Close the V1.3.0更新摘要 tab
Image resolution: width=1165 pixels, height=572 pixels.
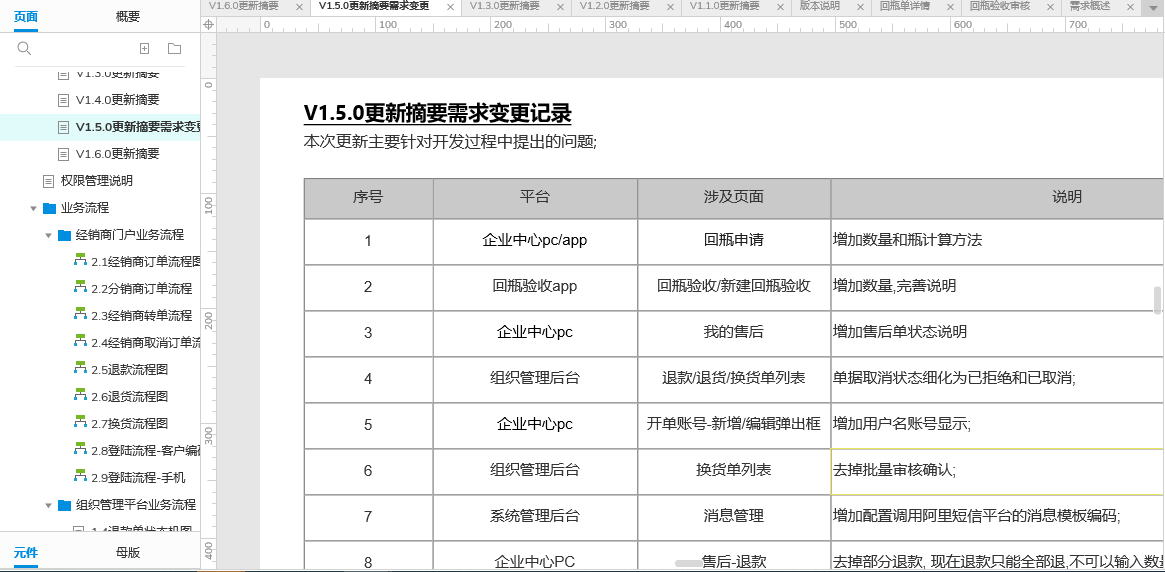click(x=560, y=7)
